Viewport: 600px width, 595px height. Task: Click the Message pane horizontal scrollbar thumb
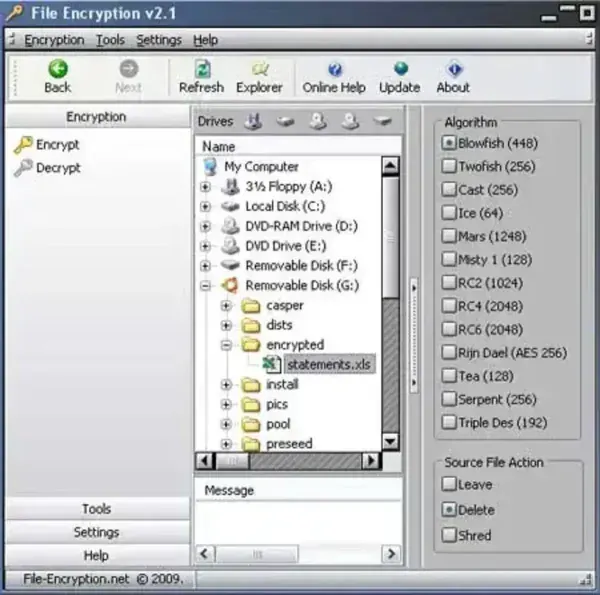(x=257, y=554)
